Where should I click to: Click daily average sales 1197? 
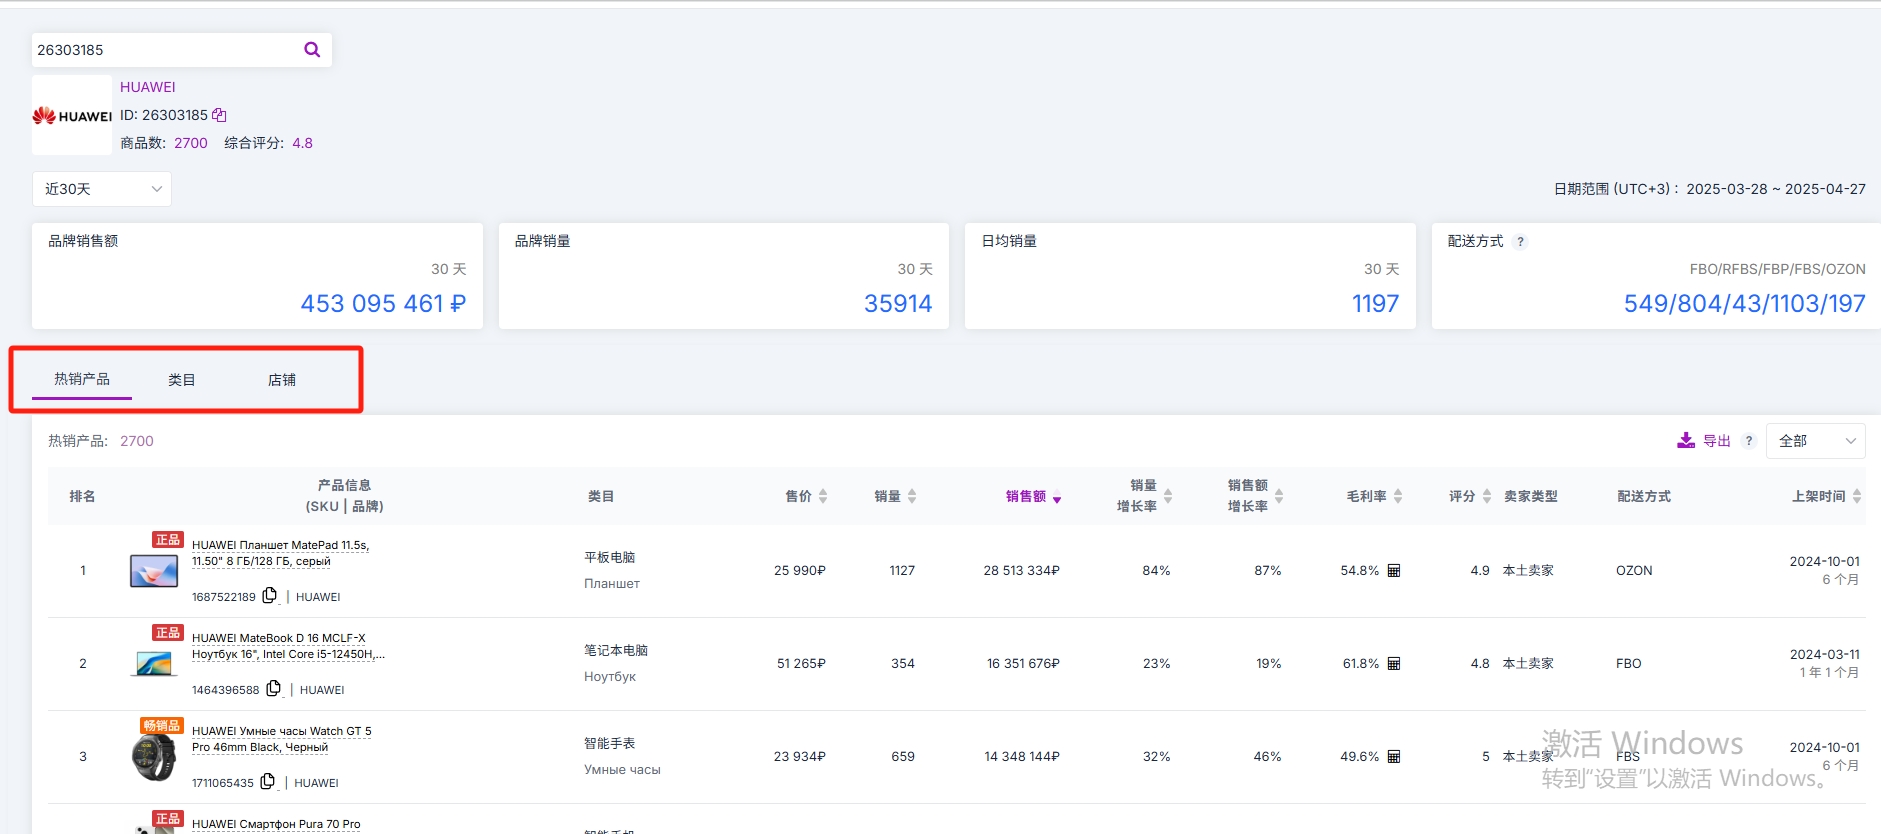1375,303
